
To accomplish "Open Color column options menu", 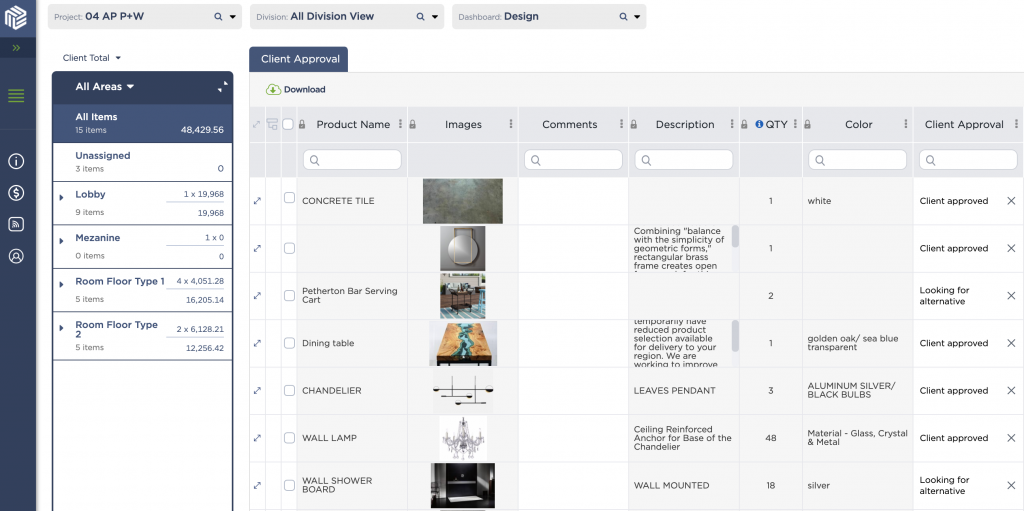I will point(906,124).
